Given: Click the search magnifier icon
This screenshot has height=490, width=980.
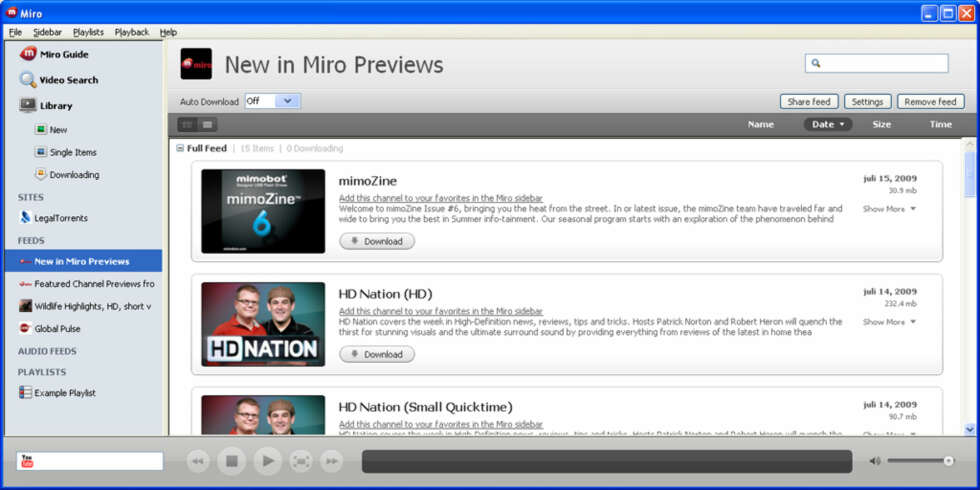Looking at the screenshot, I should (816, 63).
